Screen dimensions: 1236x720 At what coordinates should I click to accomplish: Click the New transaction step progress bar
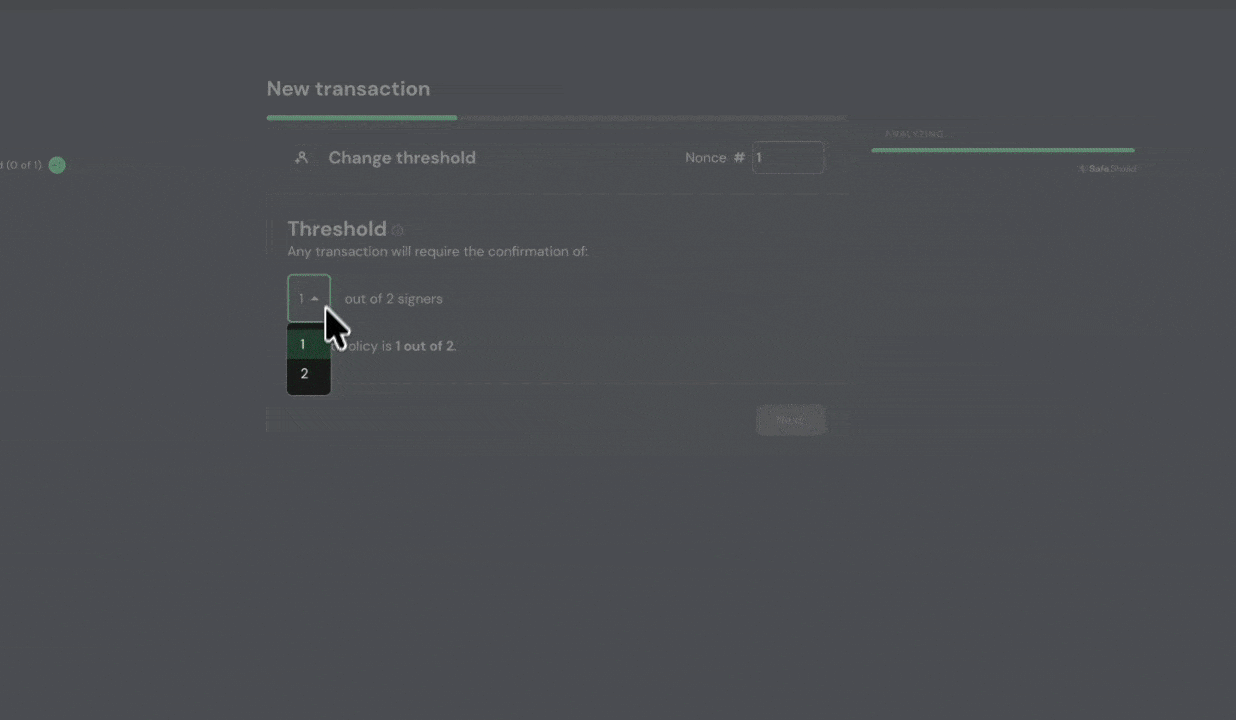click(556, 118)
